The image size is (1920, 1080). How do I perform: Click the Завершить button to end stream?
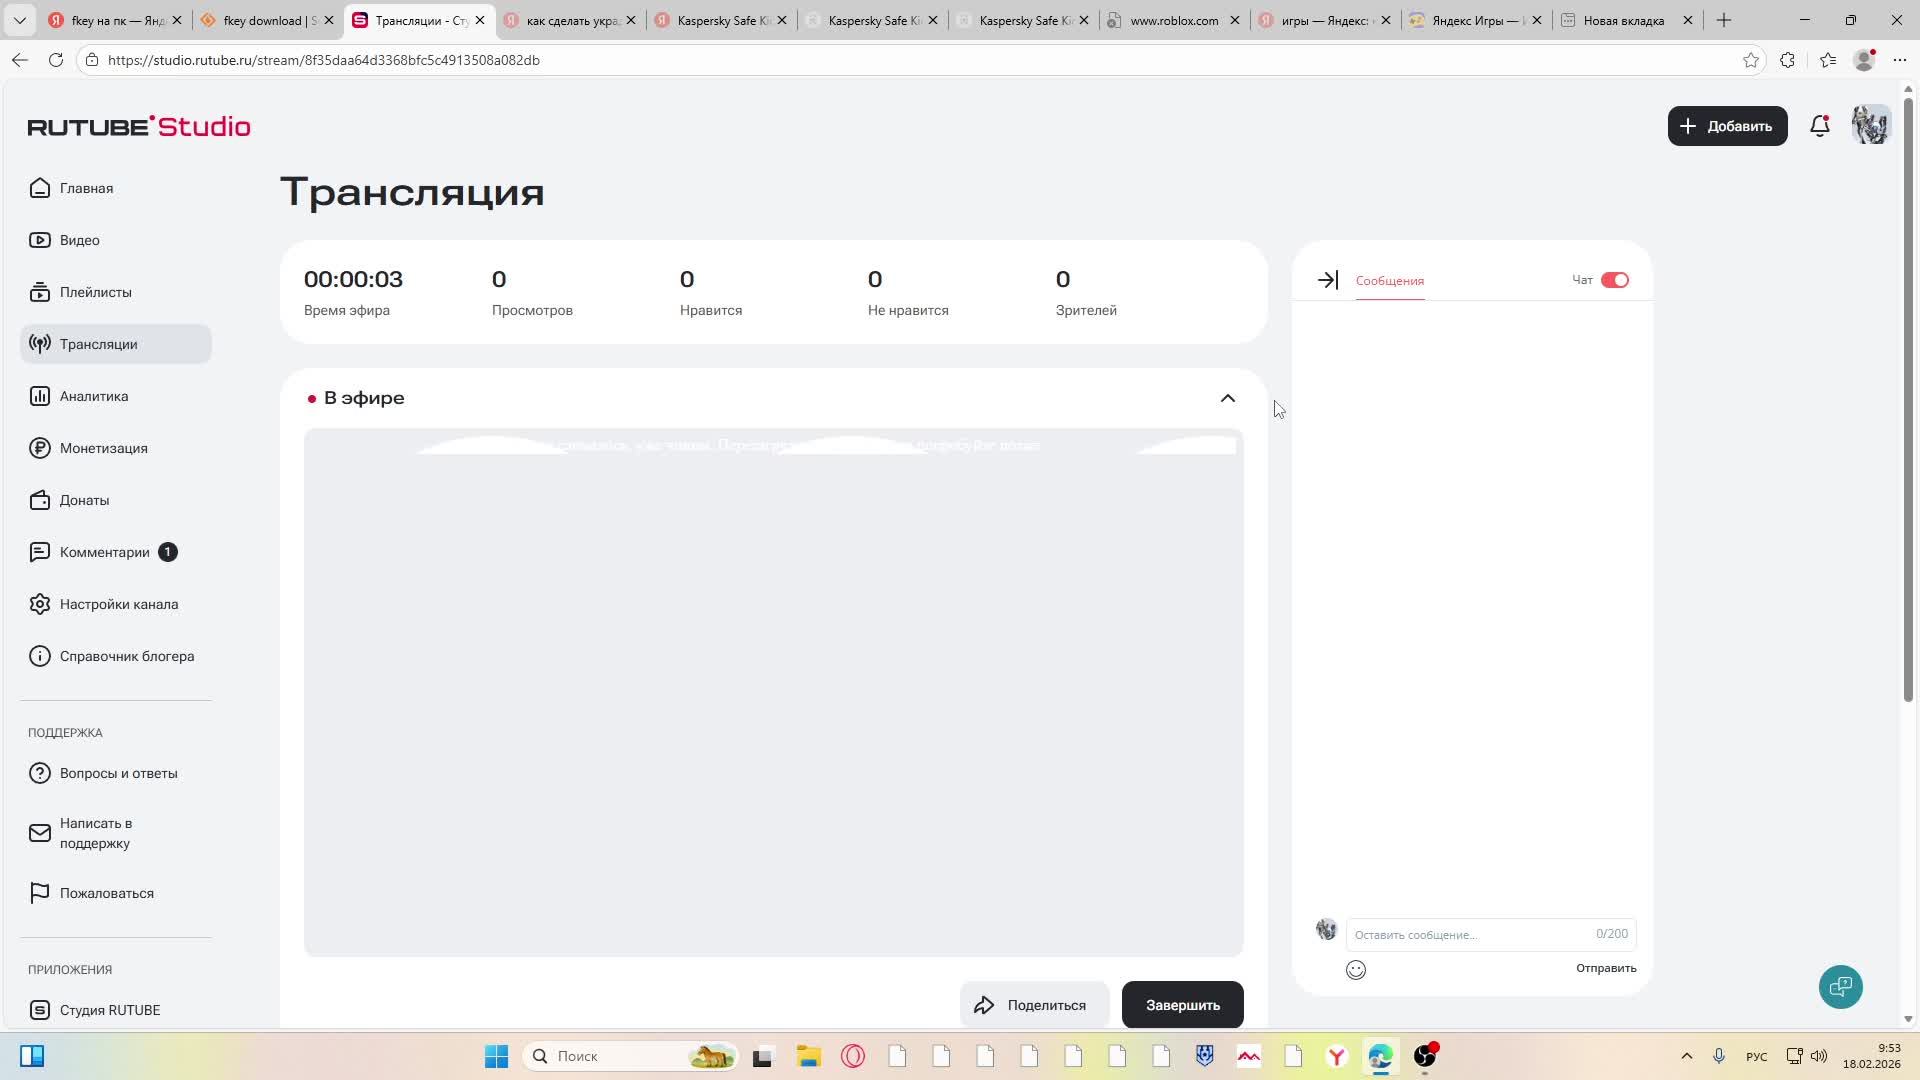pyautogui.click(x=1182, y=1005)
